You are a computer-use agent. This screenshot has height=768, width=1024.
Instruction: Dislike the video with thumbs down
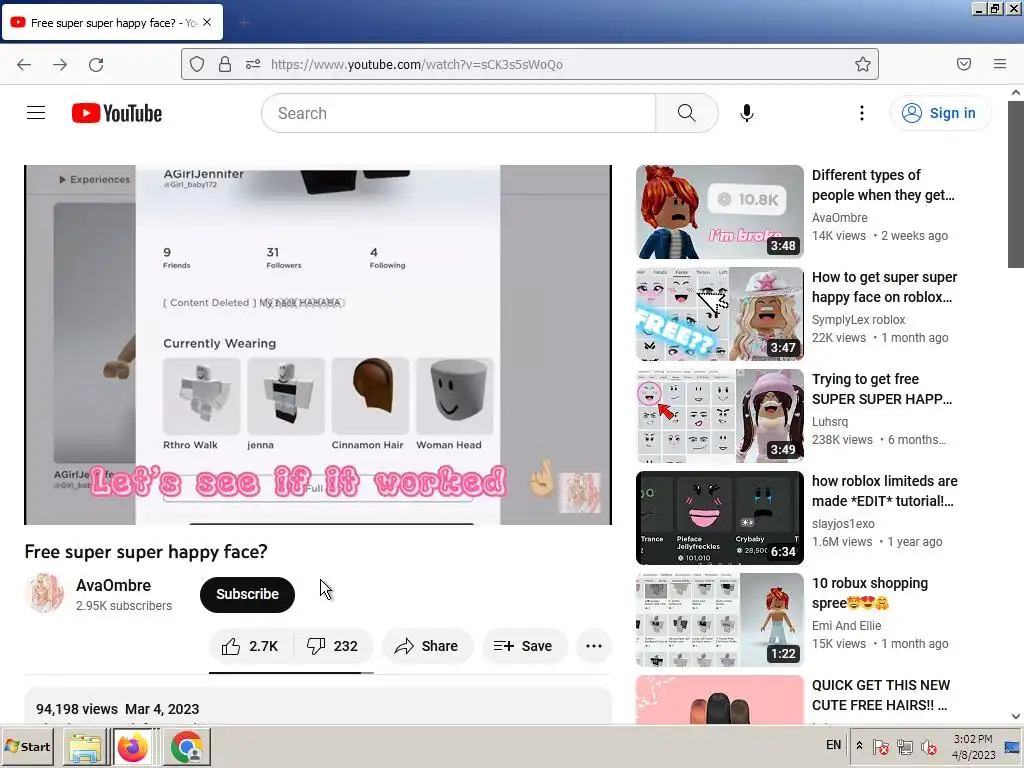(333, 646)
